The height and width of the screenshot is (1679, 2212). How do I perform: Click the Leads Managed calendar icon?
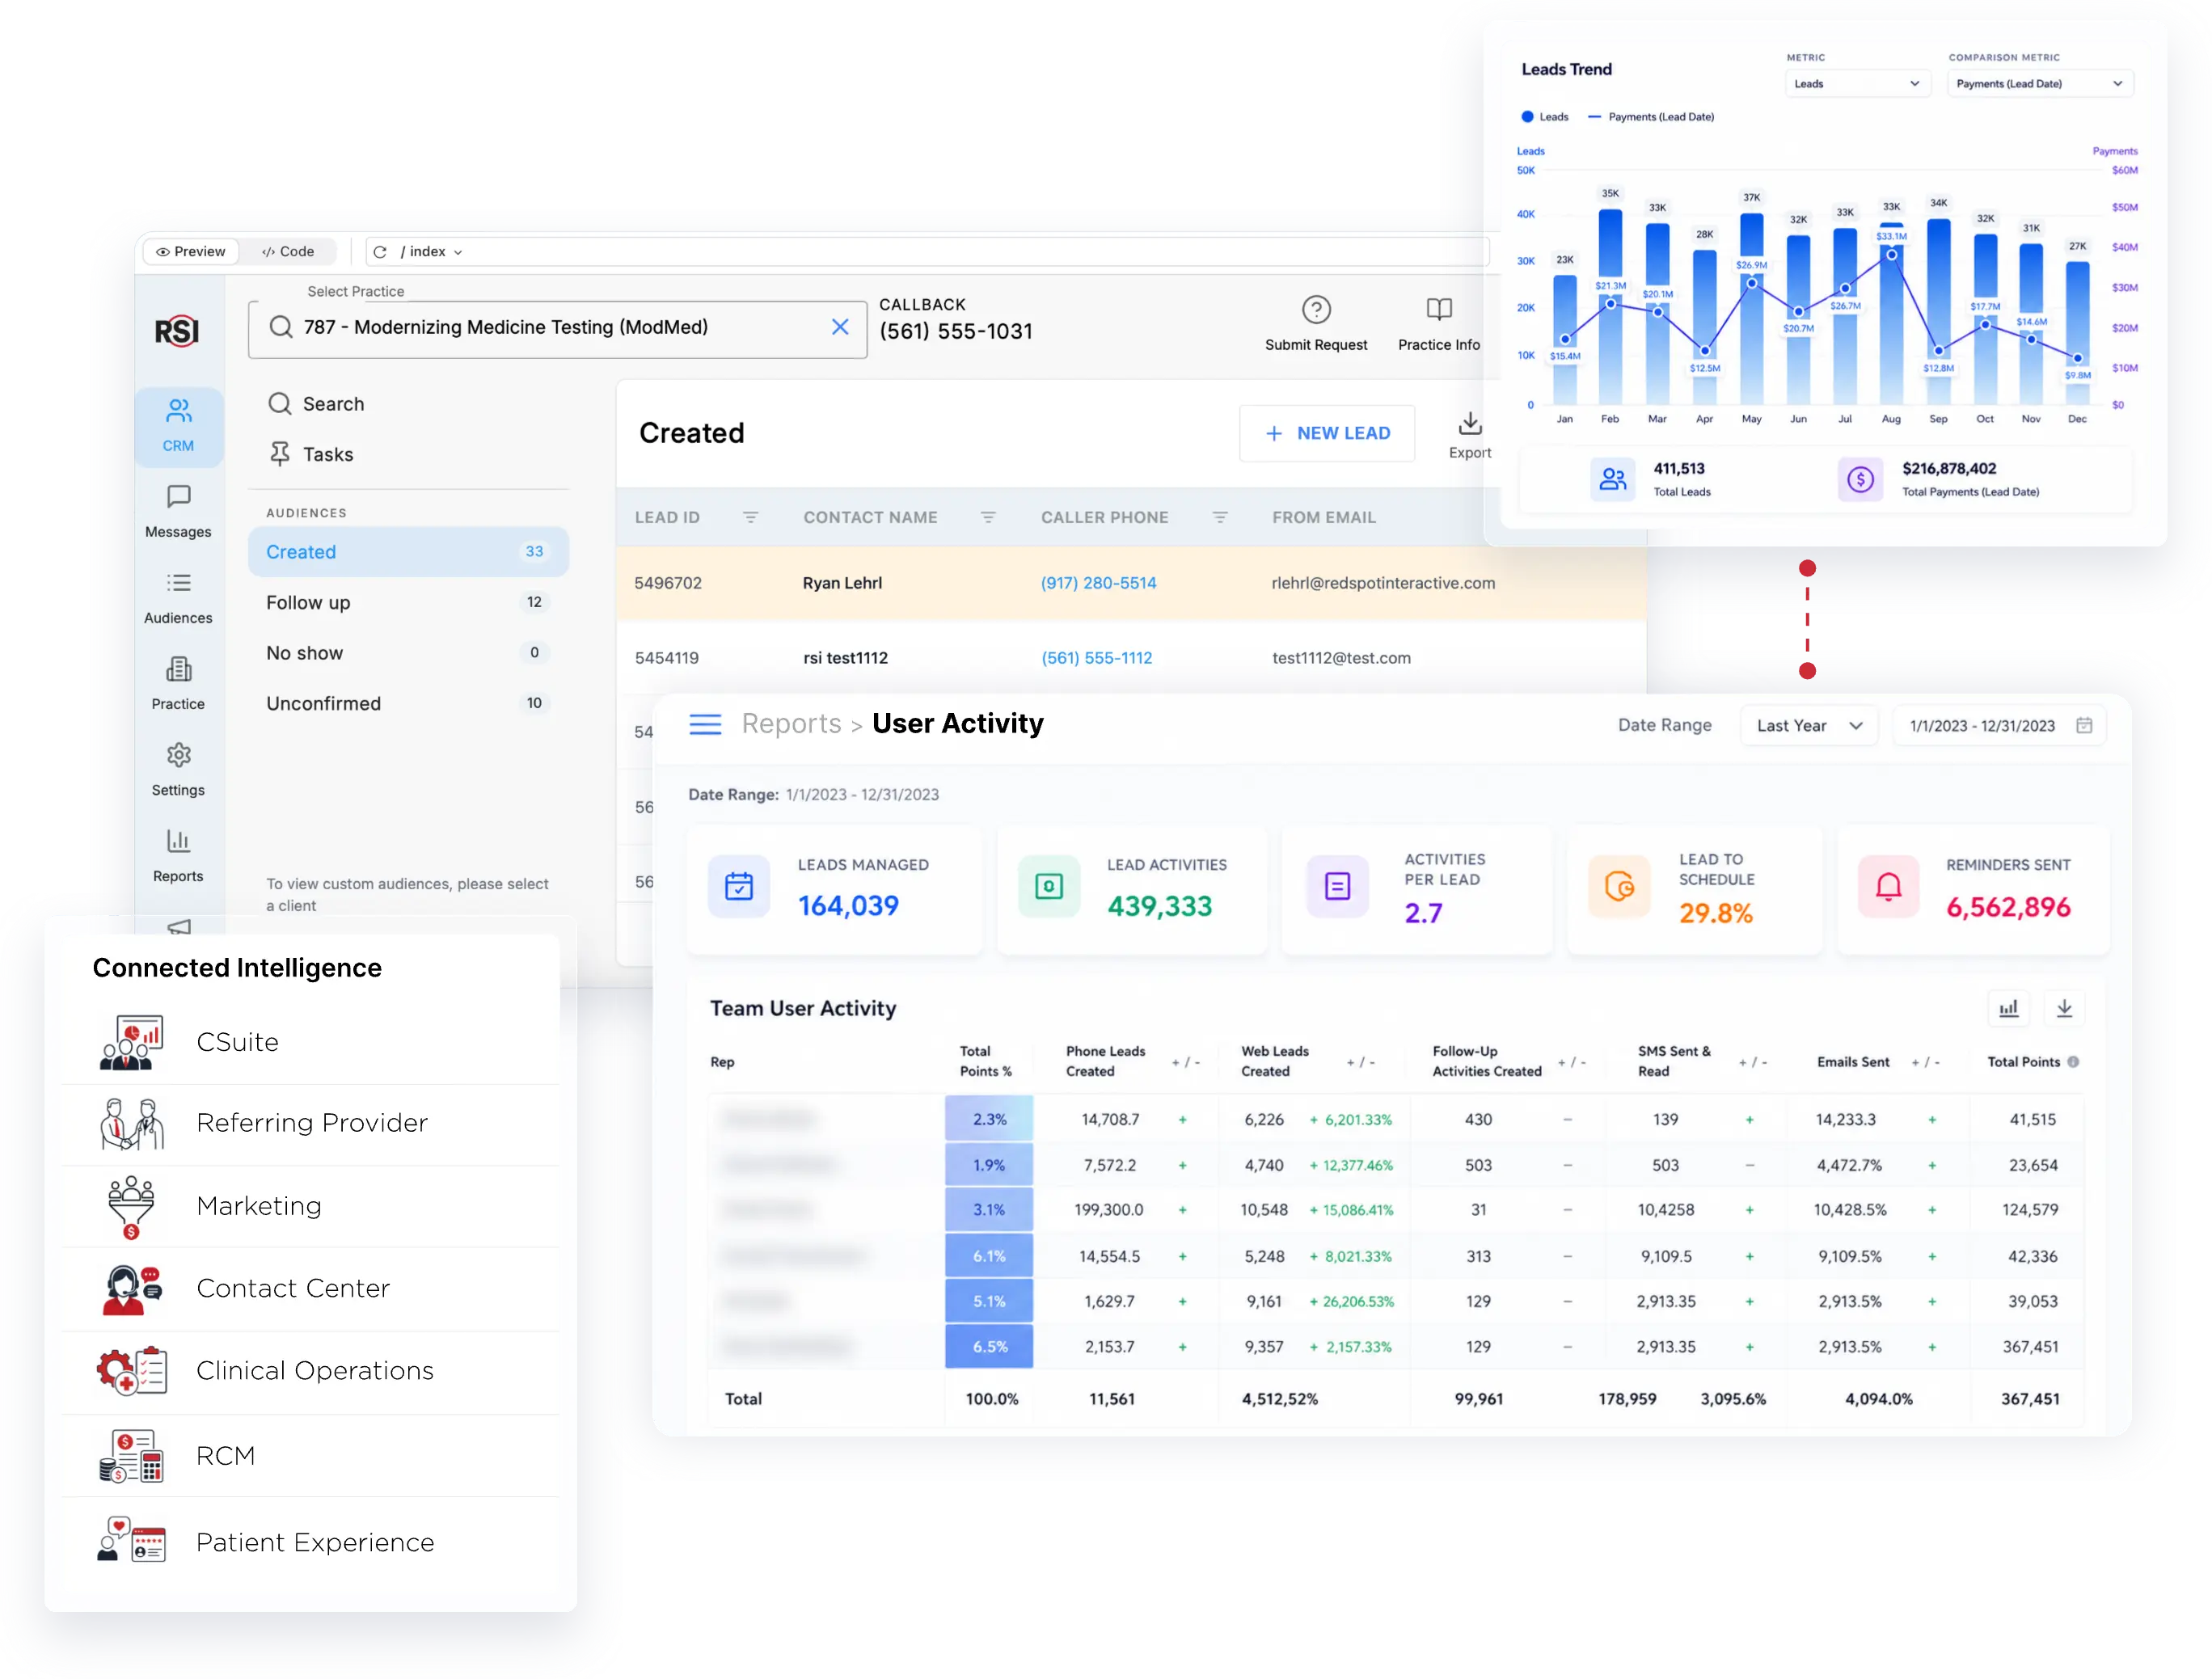pyautogui.click(x=739, y=887)
